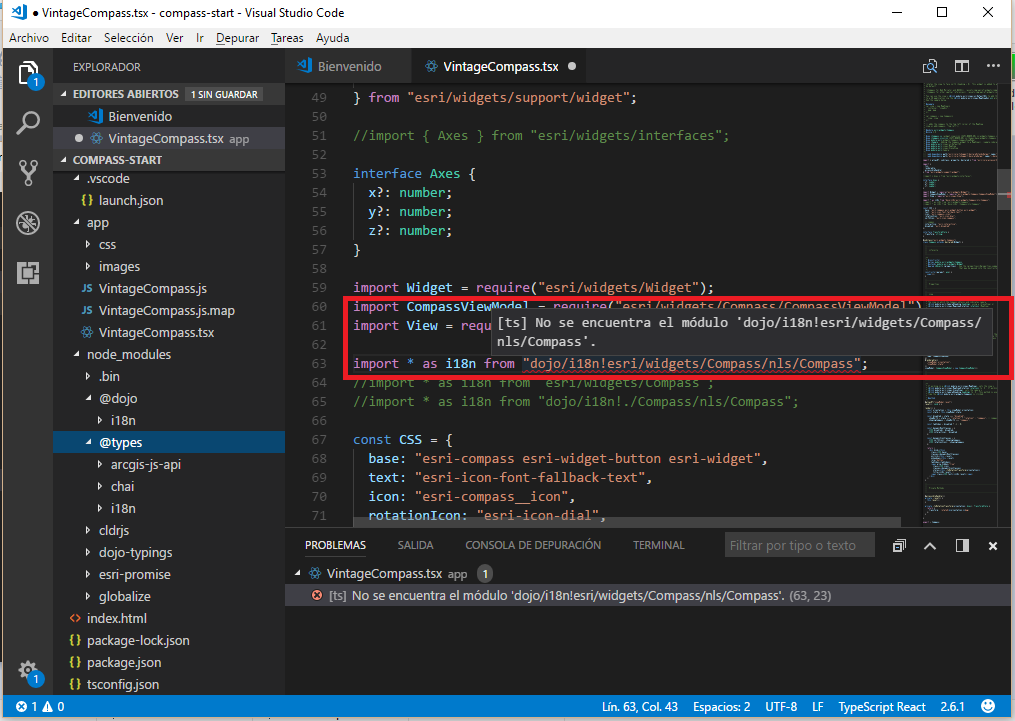The height and width of the screenshot is (721, 1015).
Task: Click the error icon beside the problem message
Action: pyautogui.click(x=317, y=595)
